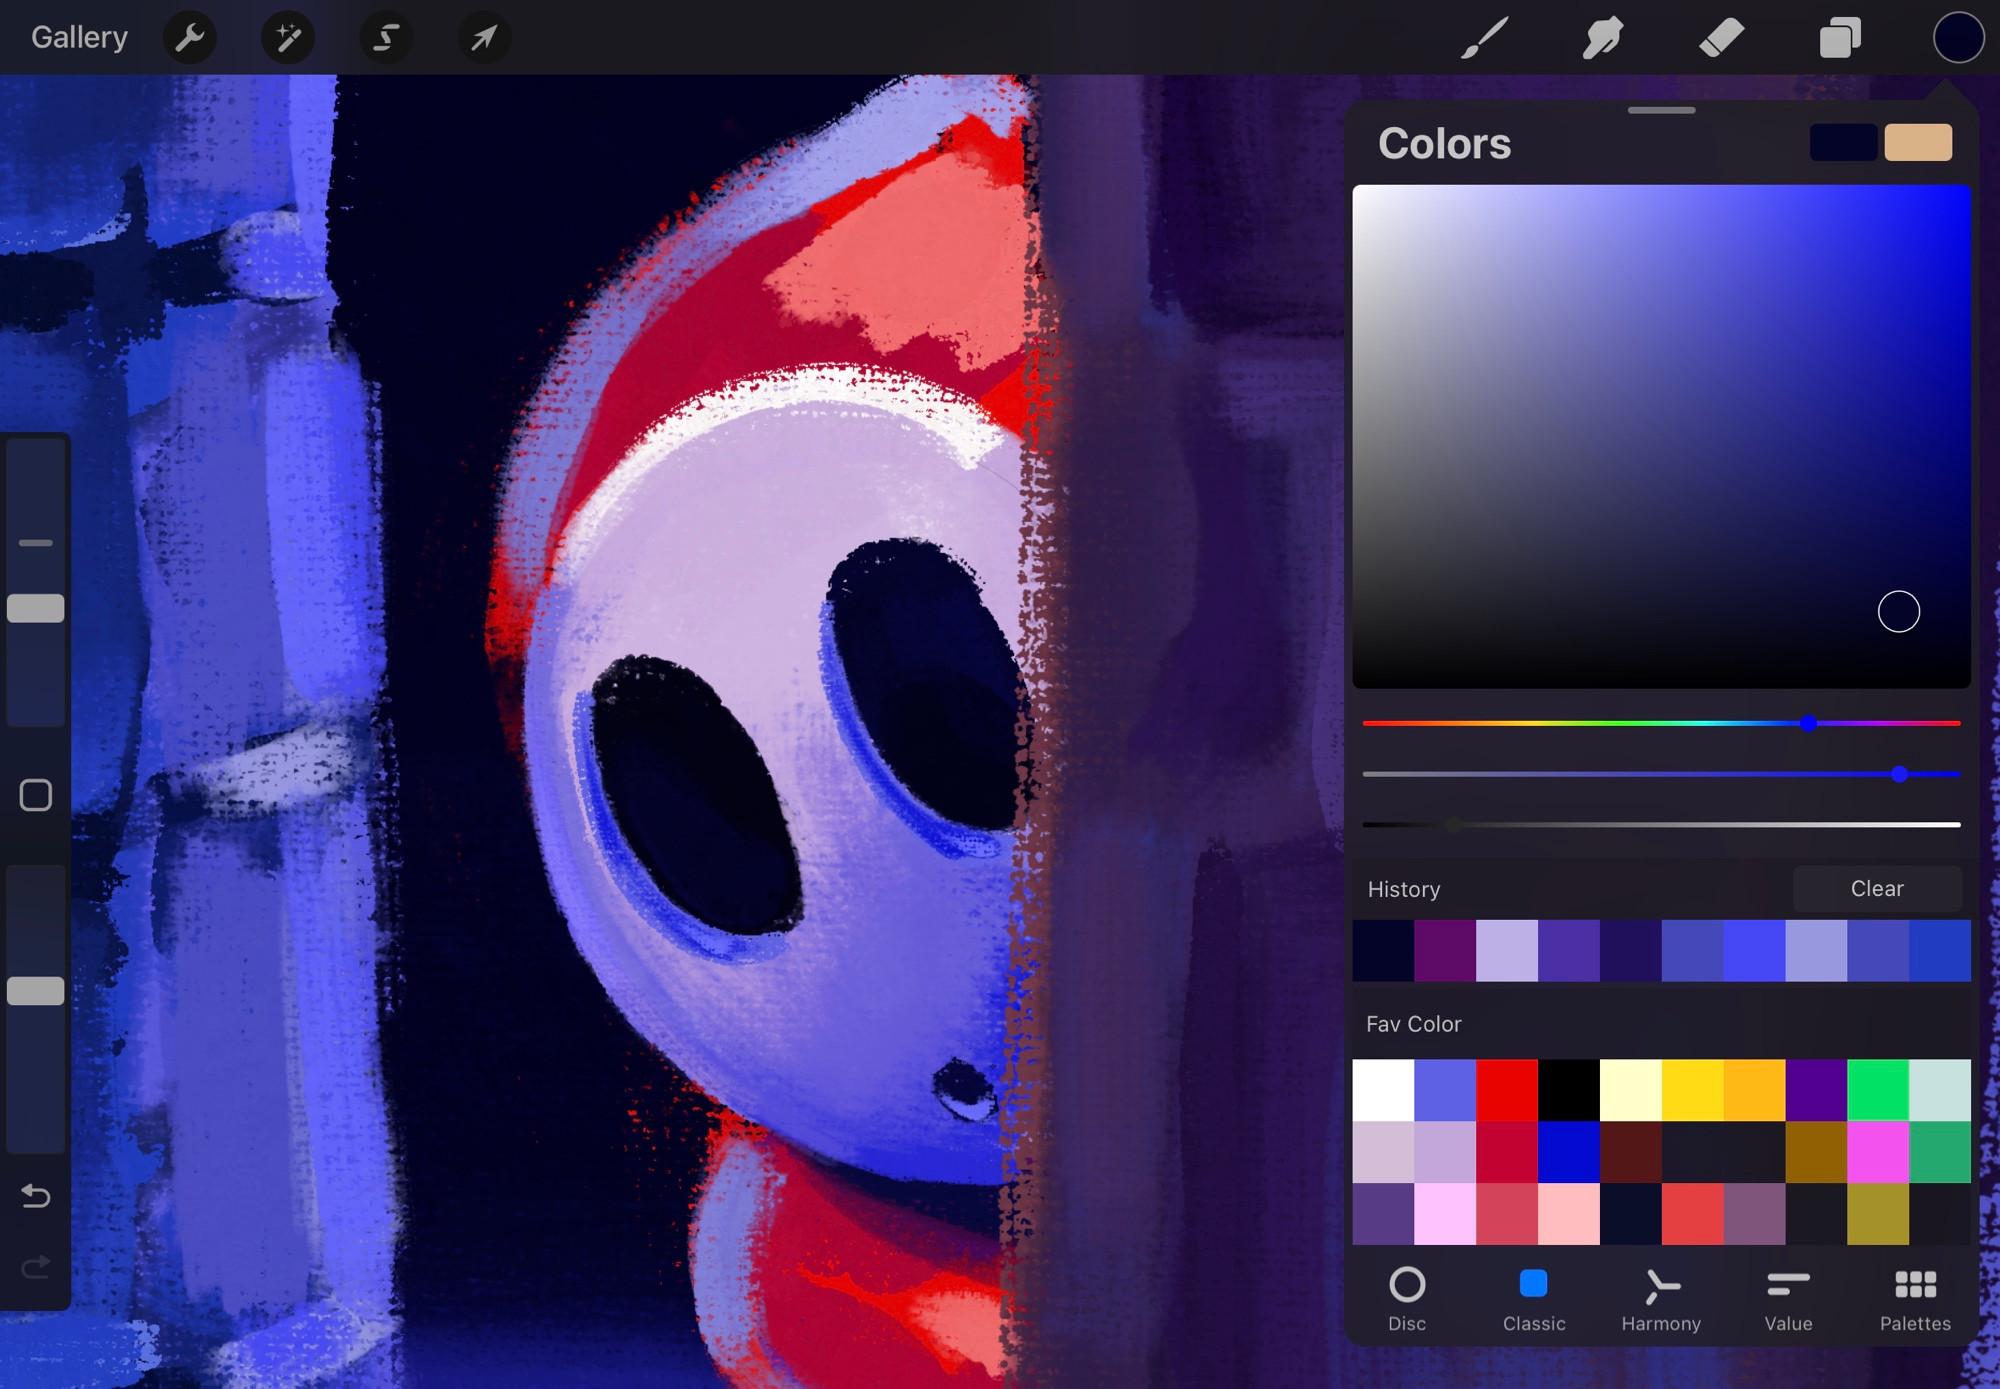Tap the active color circle in toolbar
2000x1389 pixels.
point(1958,38)
